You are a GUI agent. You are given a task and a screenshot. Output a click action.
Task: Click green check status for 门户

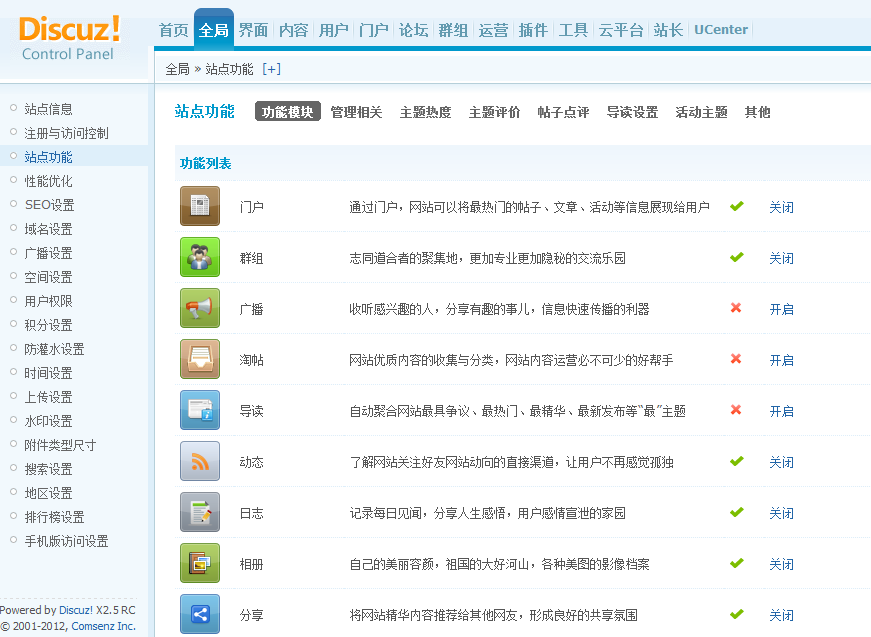[737, 207]
